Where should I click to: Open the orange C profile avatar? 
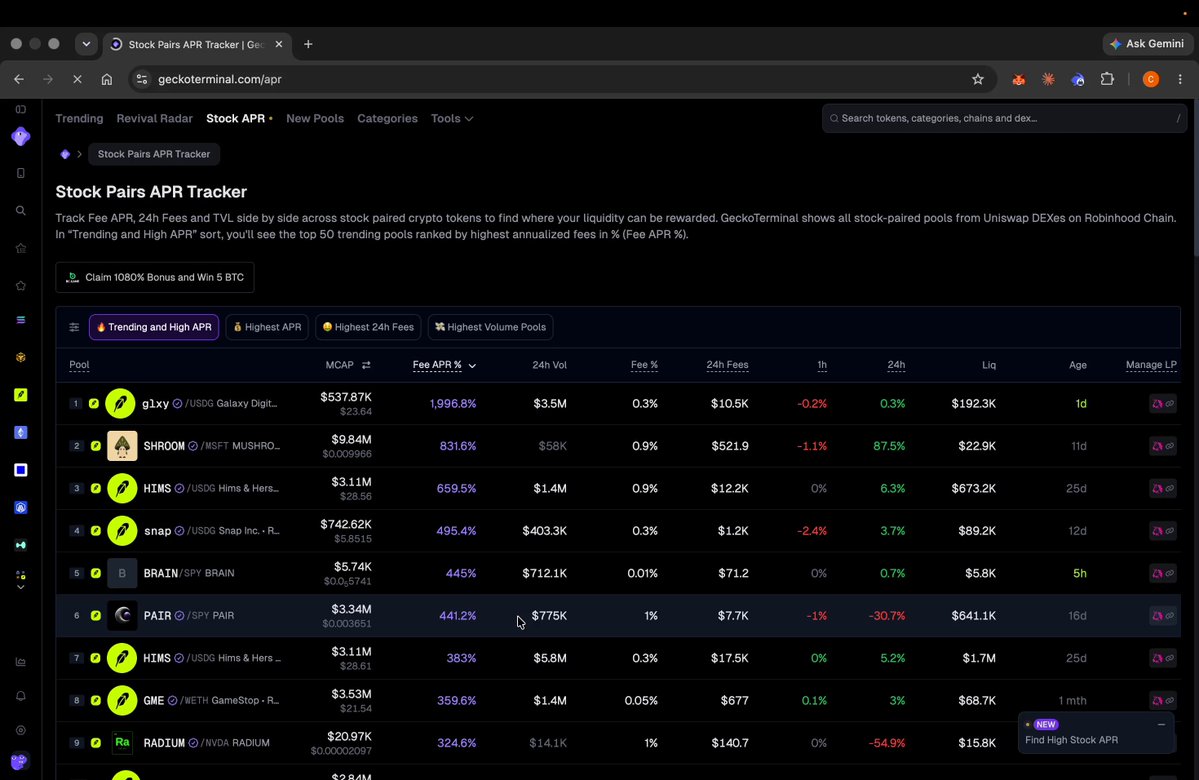tap(1150, 80)
